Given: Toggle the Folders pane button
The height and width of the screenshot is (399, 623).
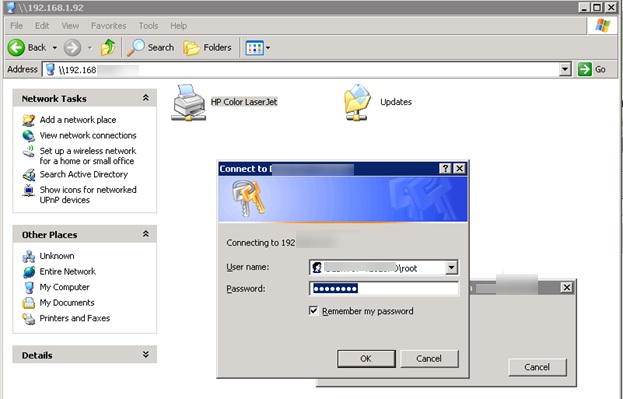Looking at the screenshot, I should (x=207, y=48).
